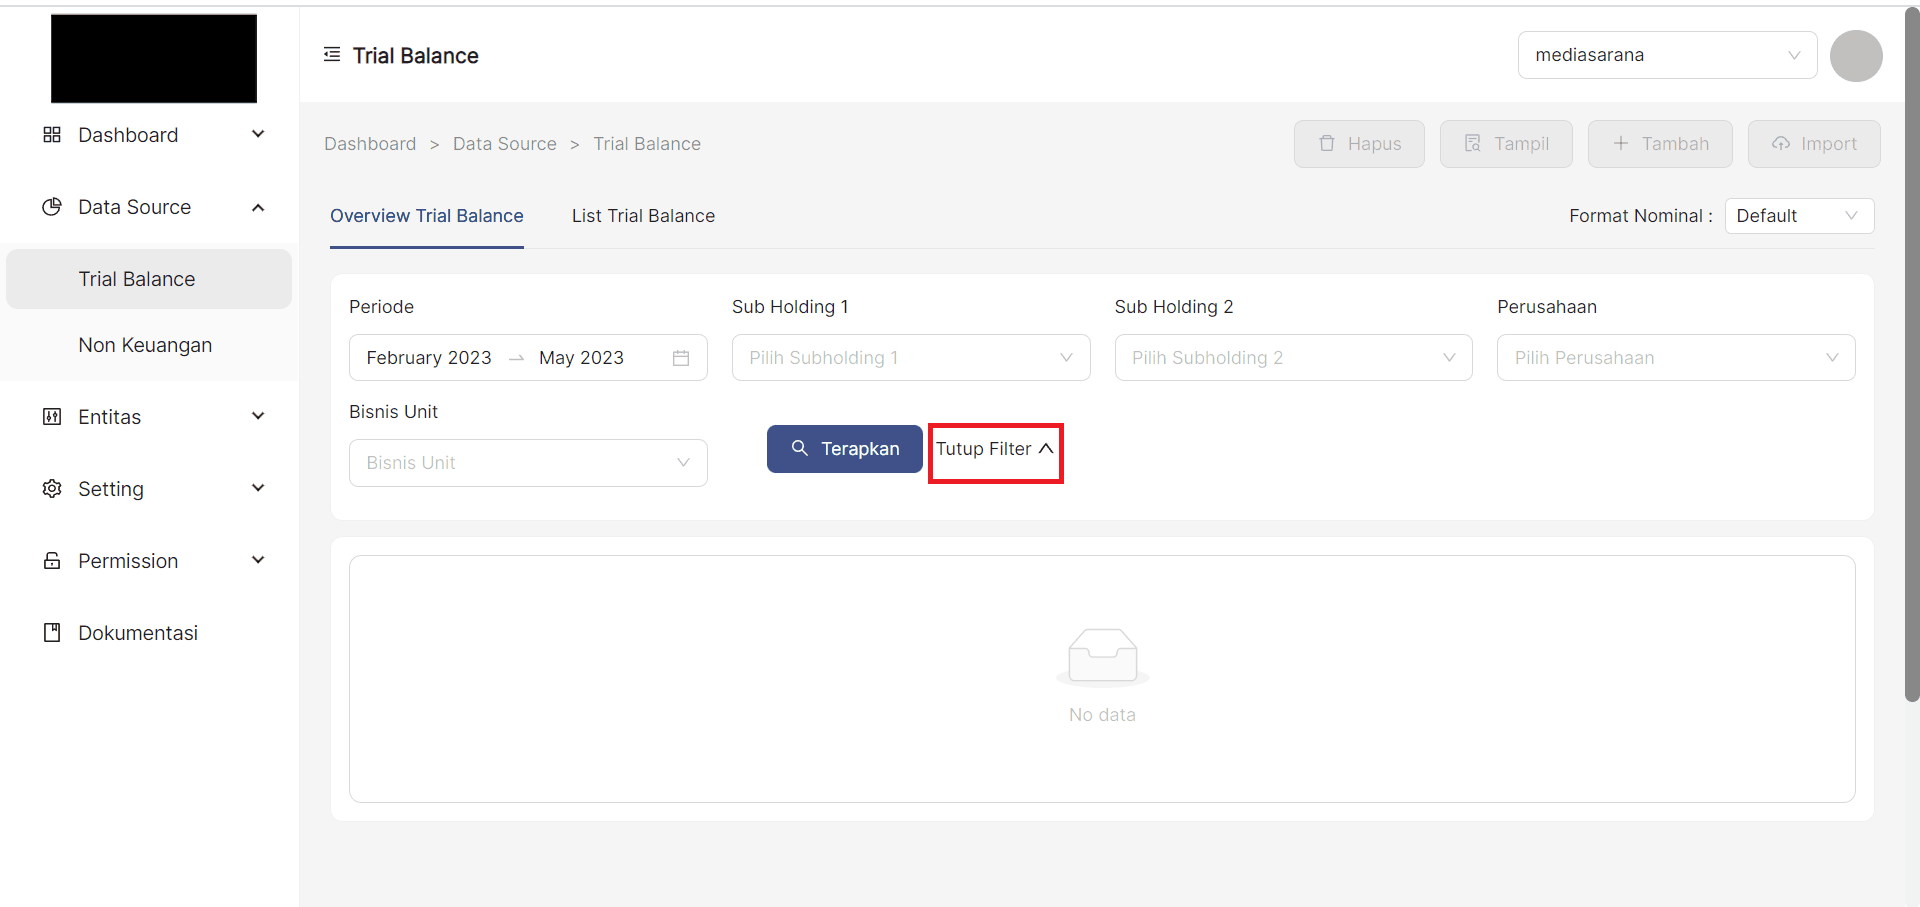Expand the Entitas sidebar menu chevron
This screenshot has width=1920, height=907.
click(258, 417)
